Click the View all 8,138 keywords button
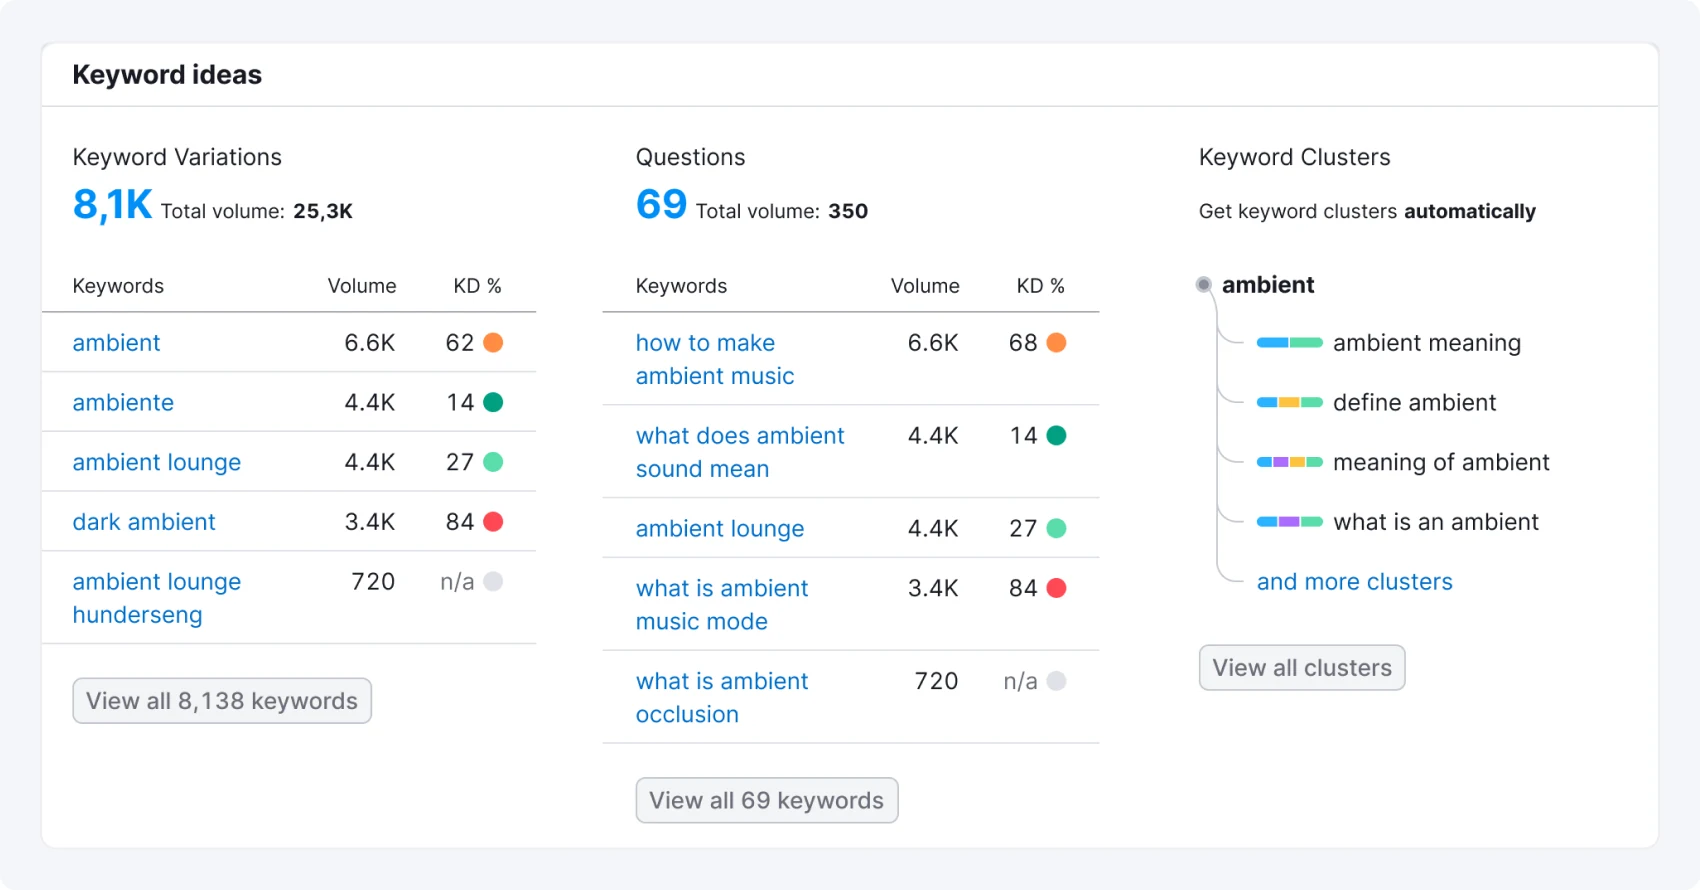Viewport: 1700px width, 890px height. click(x=222, y=701)
